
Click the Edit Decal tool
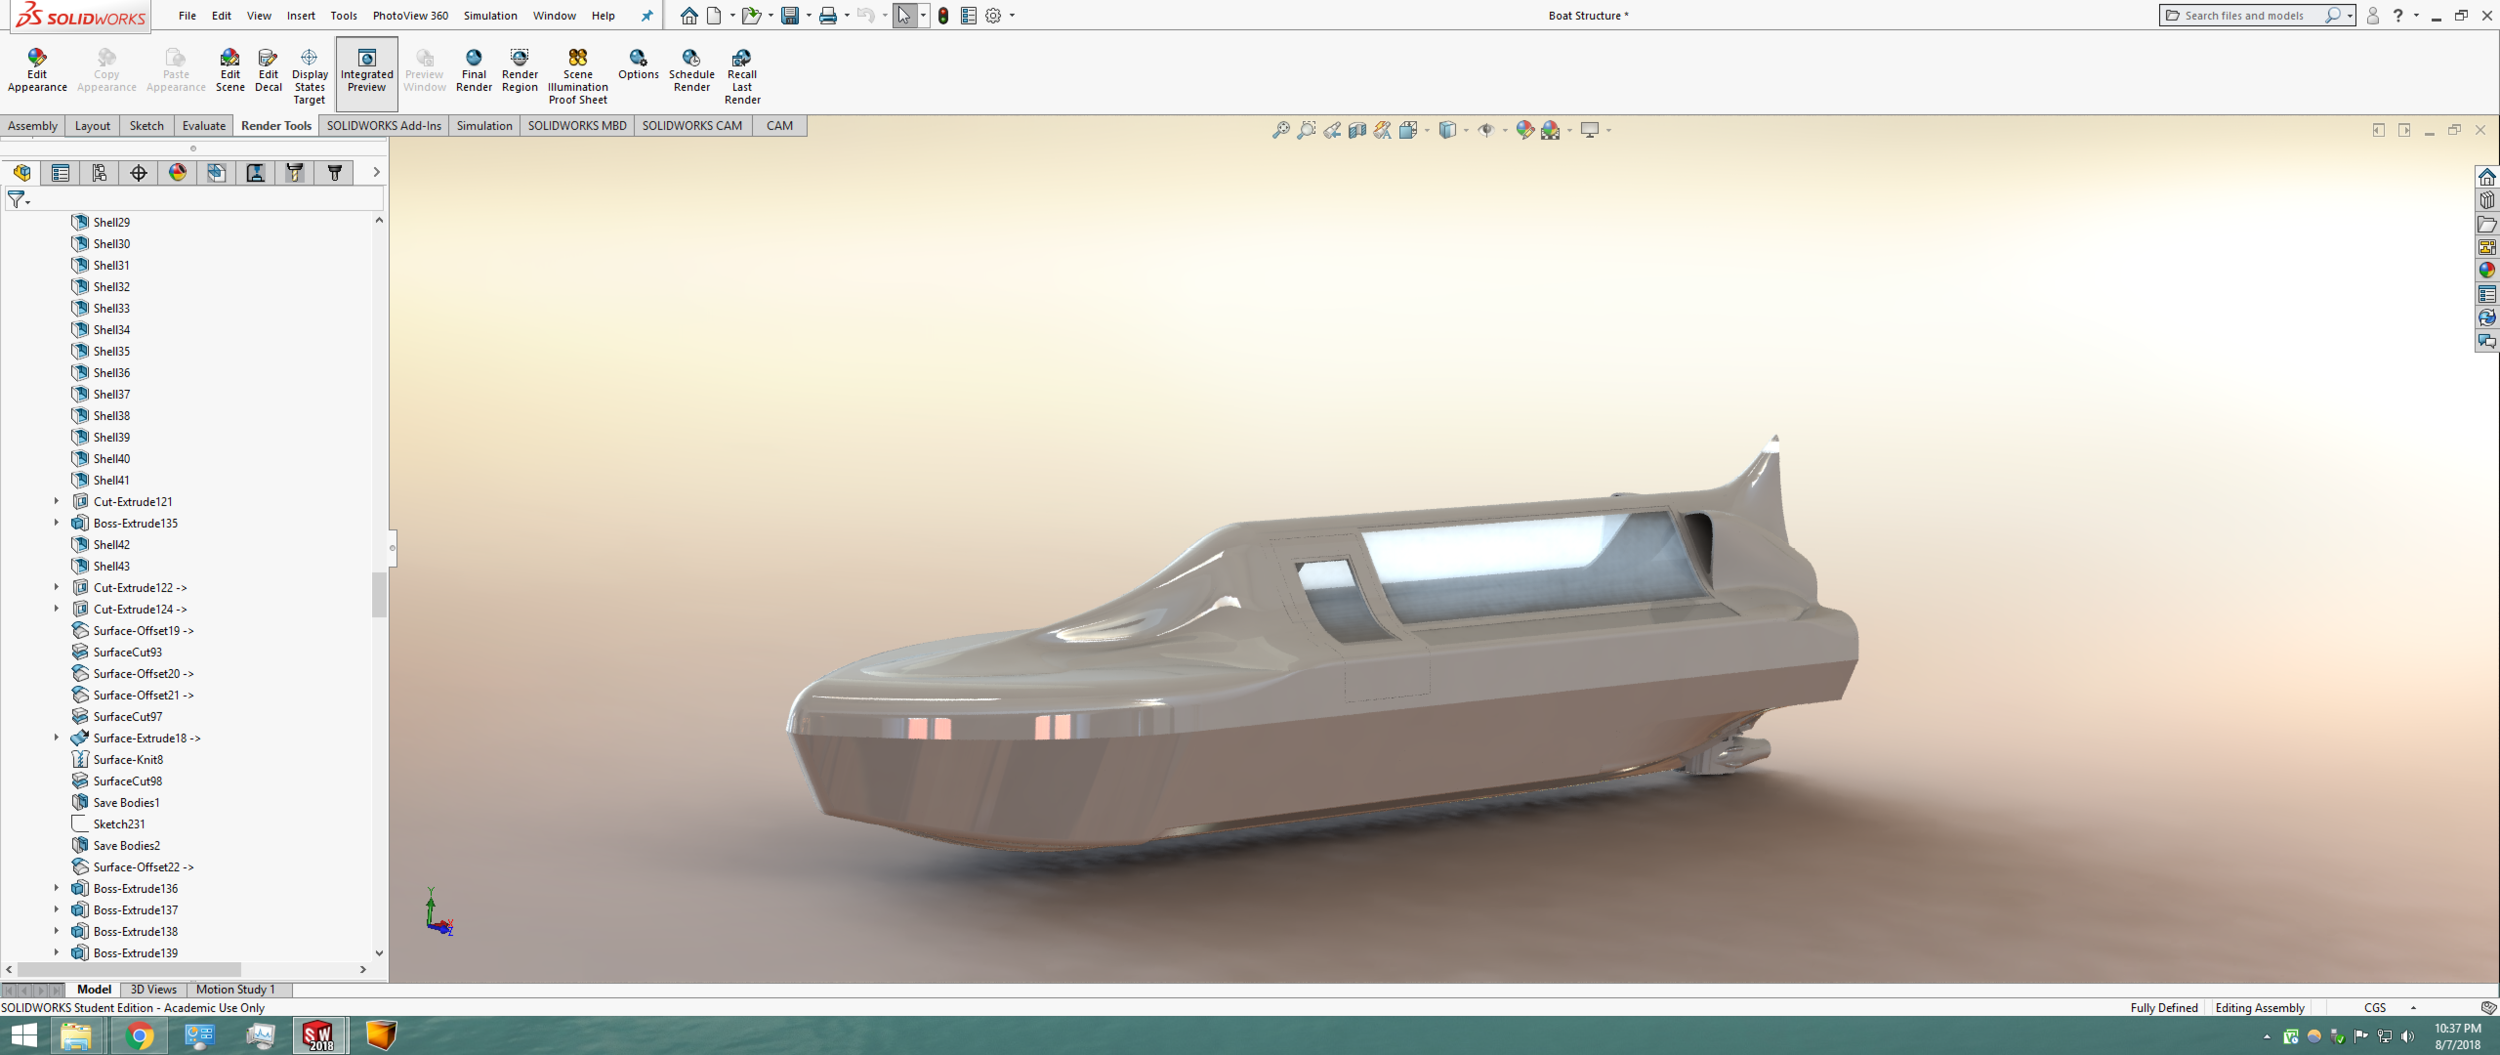click(268, 70)
